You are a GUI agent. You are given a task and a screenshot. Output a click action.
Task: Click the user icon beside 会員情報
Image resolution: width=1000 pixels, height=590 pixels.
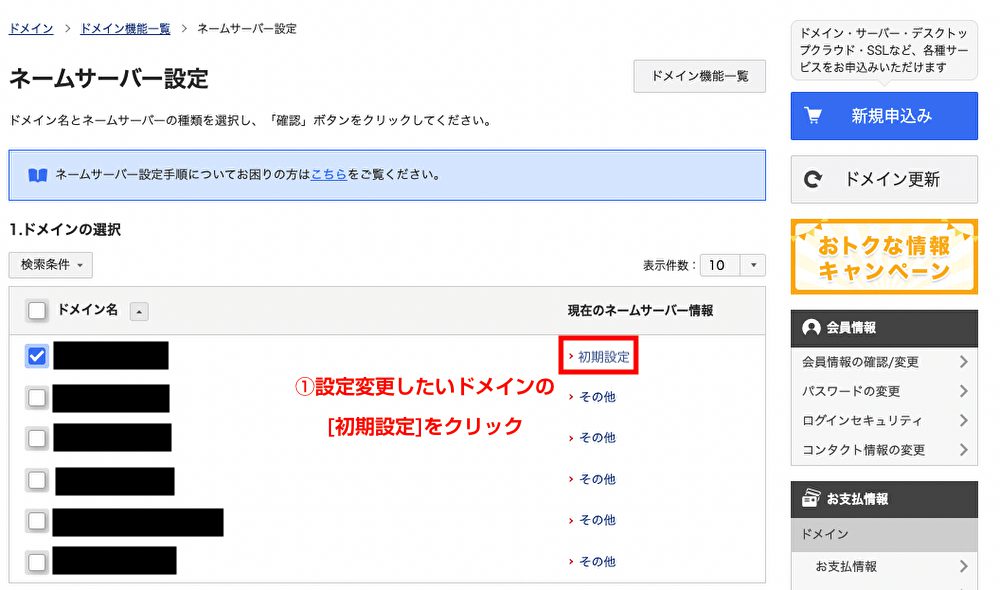811,328
